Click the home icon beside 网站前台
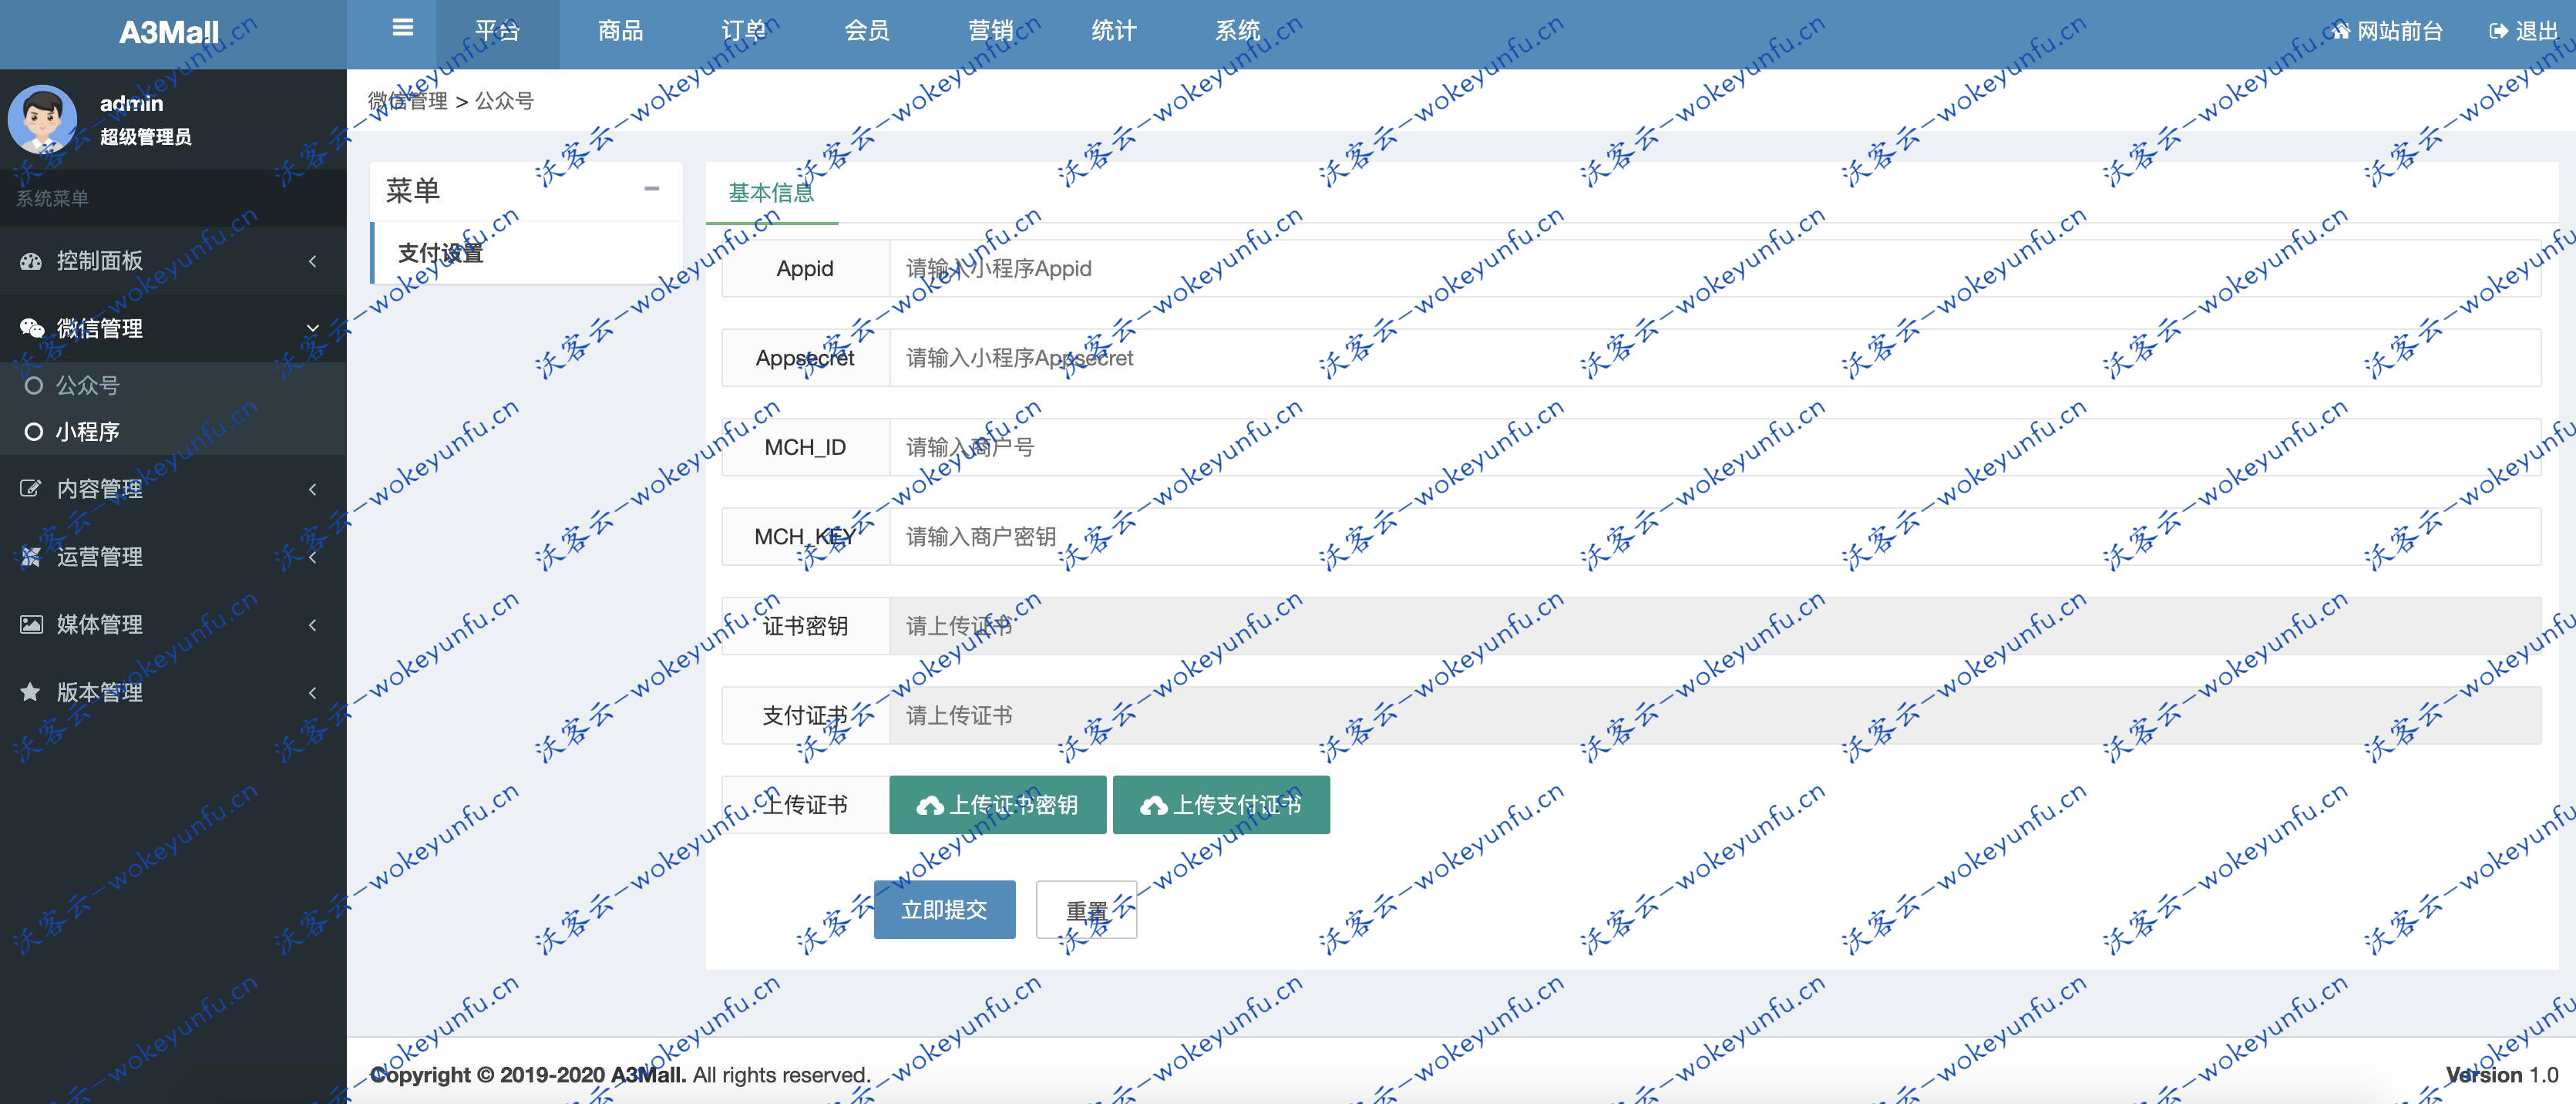Screen dimensions: 2576x1104 (x=2340, y=31)
